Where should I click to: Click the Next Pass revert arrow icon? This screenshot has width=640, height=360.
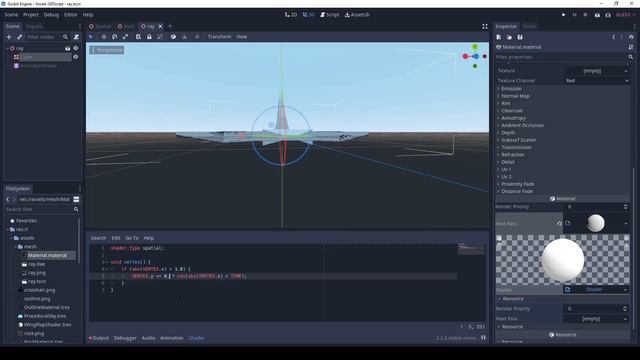tap(559, 223)
